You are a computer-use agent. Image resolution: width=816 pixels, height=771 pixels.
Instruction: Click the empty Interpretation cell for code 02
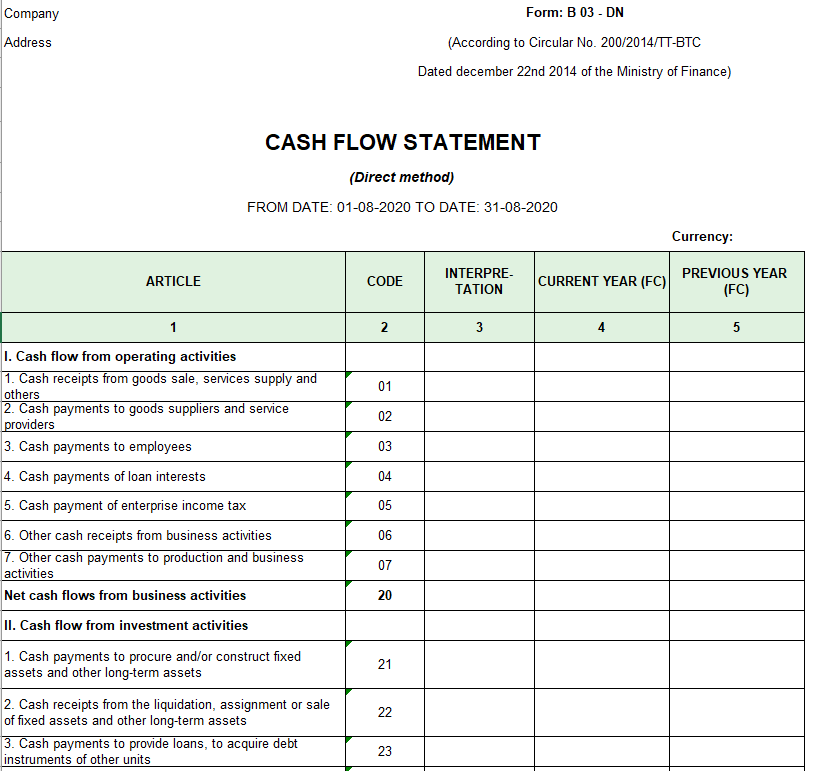[x=479, y=417]
